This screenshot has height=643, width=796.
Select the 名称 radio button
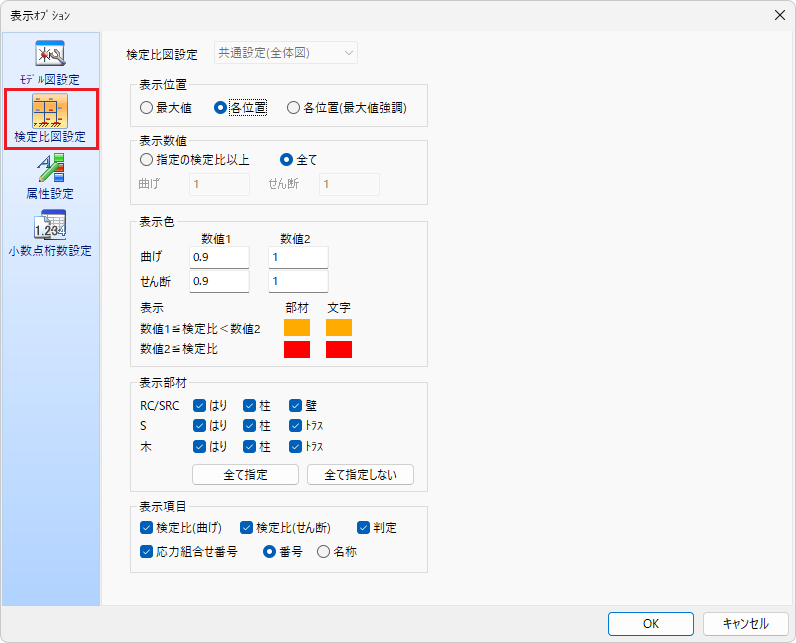coord(323,551)
